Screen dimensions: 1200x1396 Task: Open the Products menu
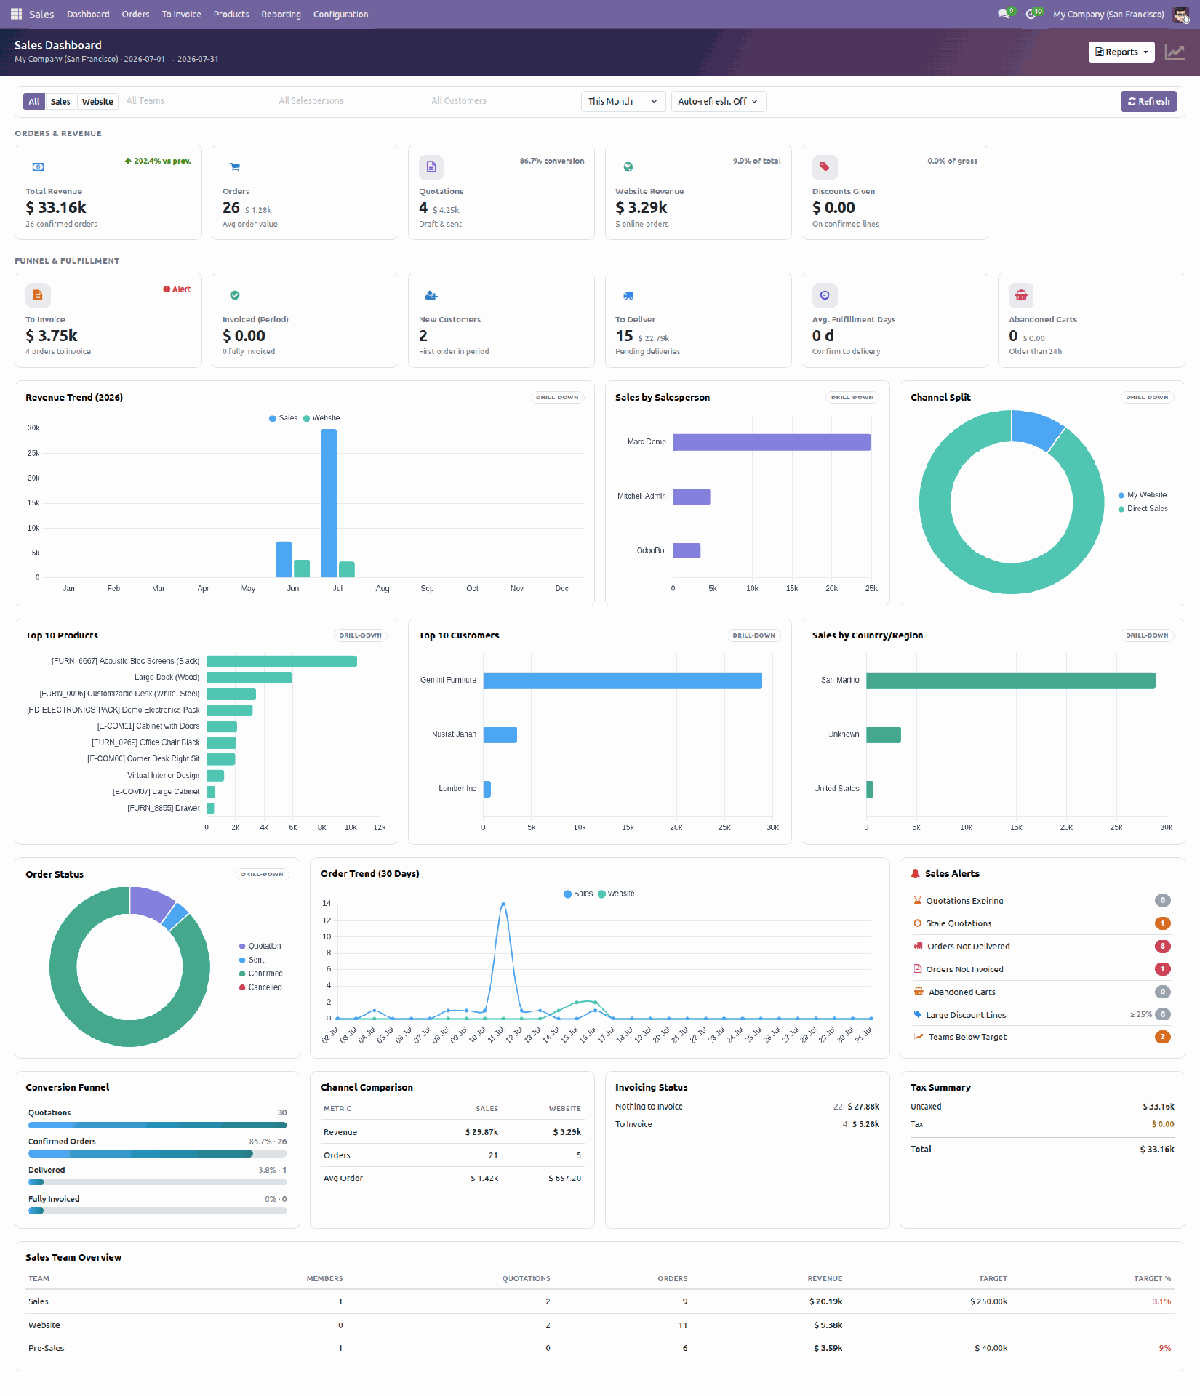(231, 14)
